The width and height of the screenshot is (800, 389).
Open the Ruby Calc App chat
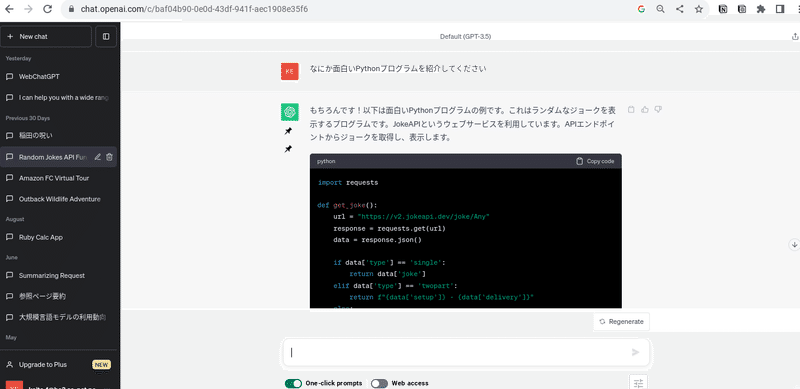tap(58, 237)
